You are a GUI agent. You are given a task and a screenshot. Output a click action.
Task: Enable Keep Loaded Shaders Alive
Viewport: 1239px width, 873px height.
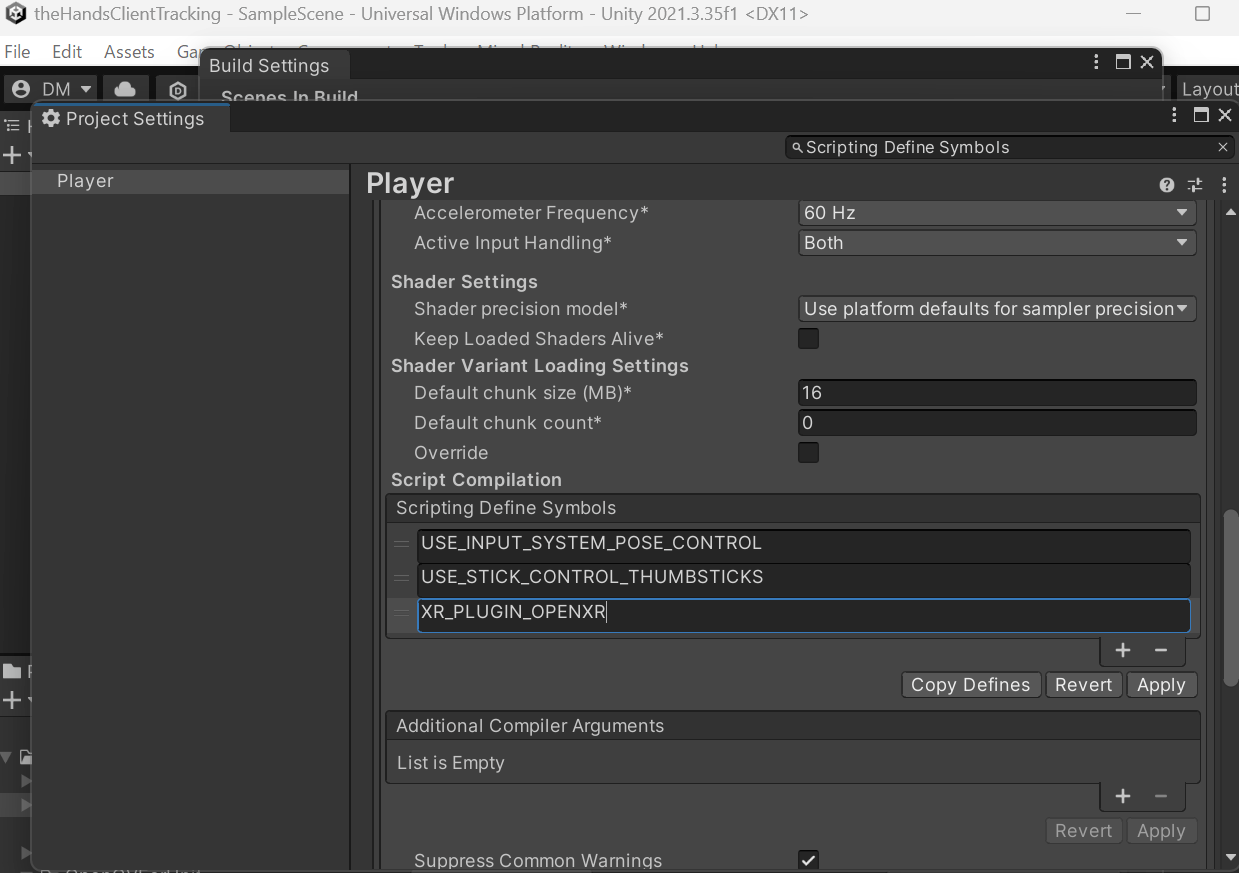(x=808, y=338)
